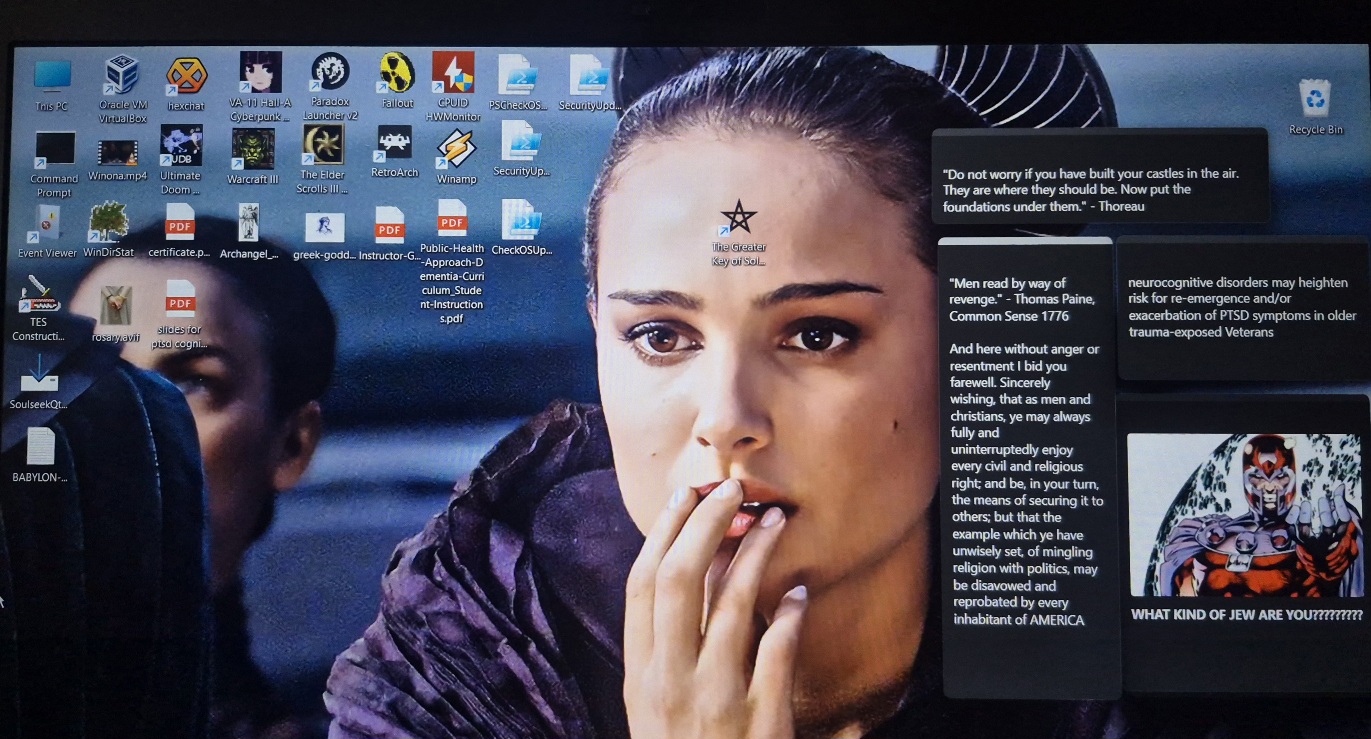
Task: Open CPUID HWMonitor shortcut
Action: point(453,86)
